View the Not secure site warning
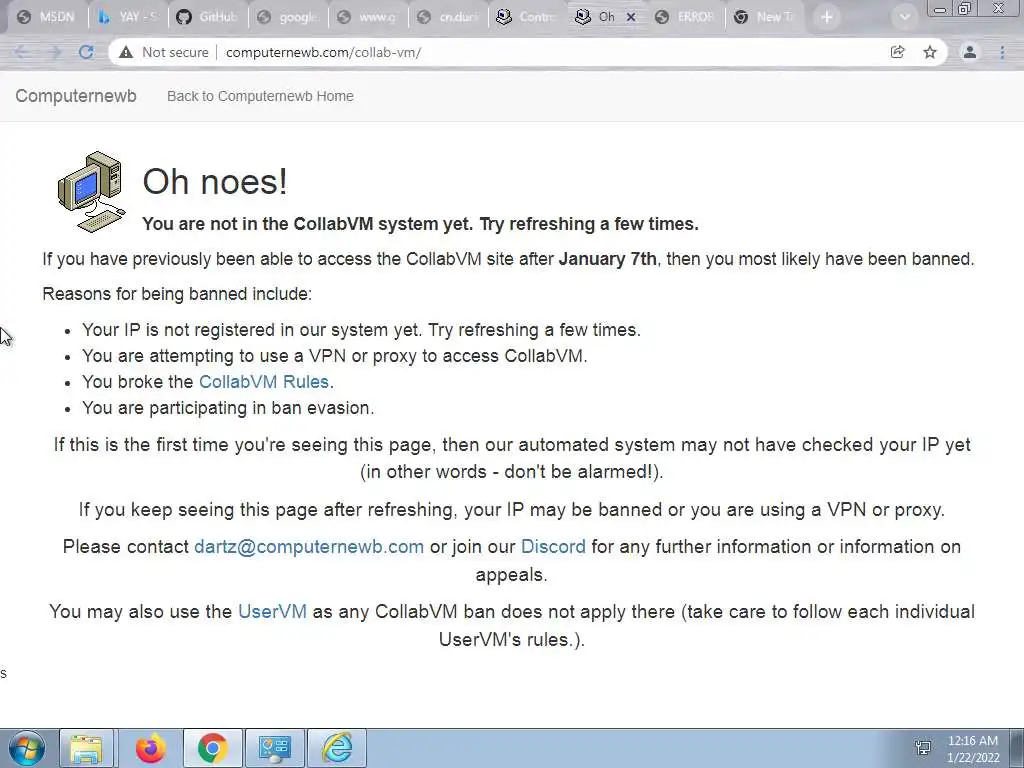The height and width of the screenshot is (768, 1024). pyautogui.click(x=164, y=52)
